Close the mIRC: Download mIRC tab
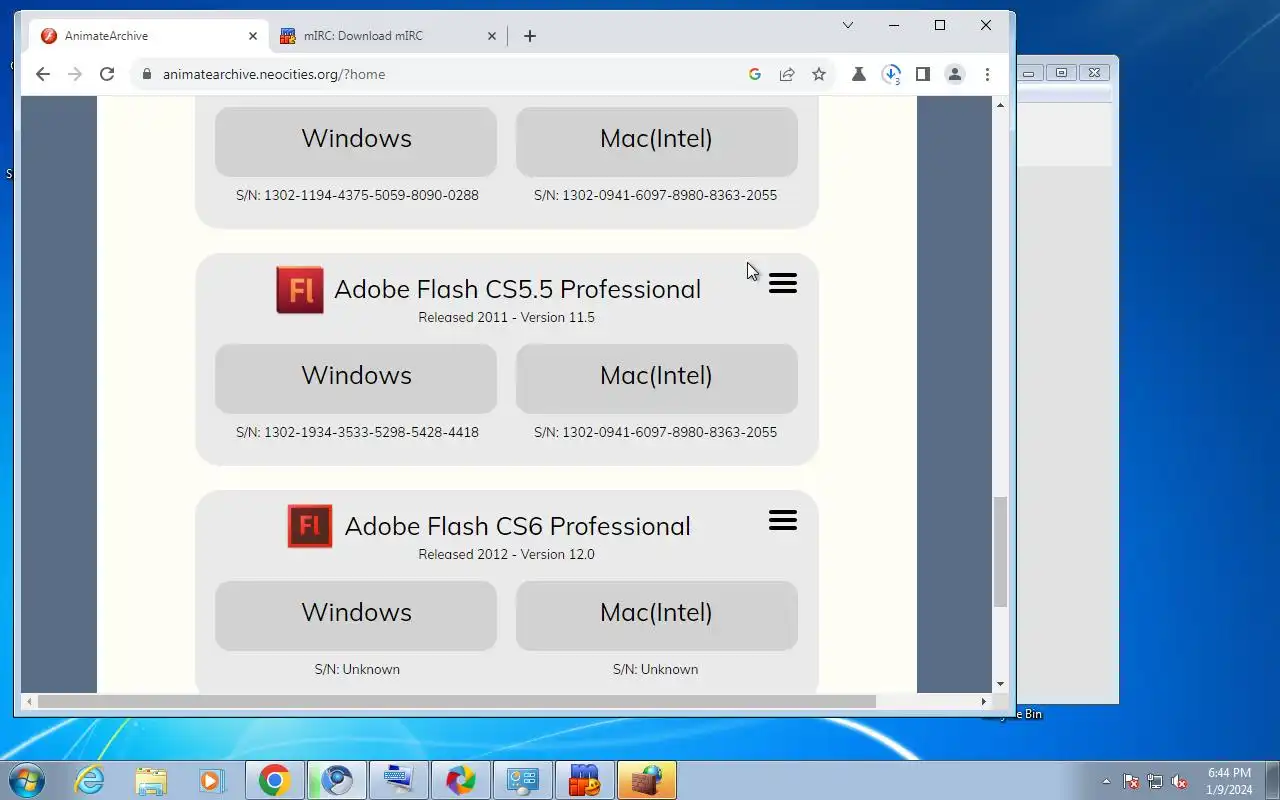 [492, 36]
